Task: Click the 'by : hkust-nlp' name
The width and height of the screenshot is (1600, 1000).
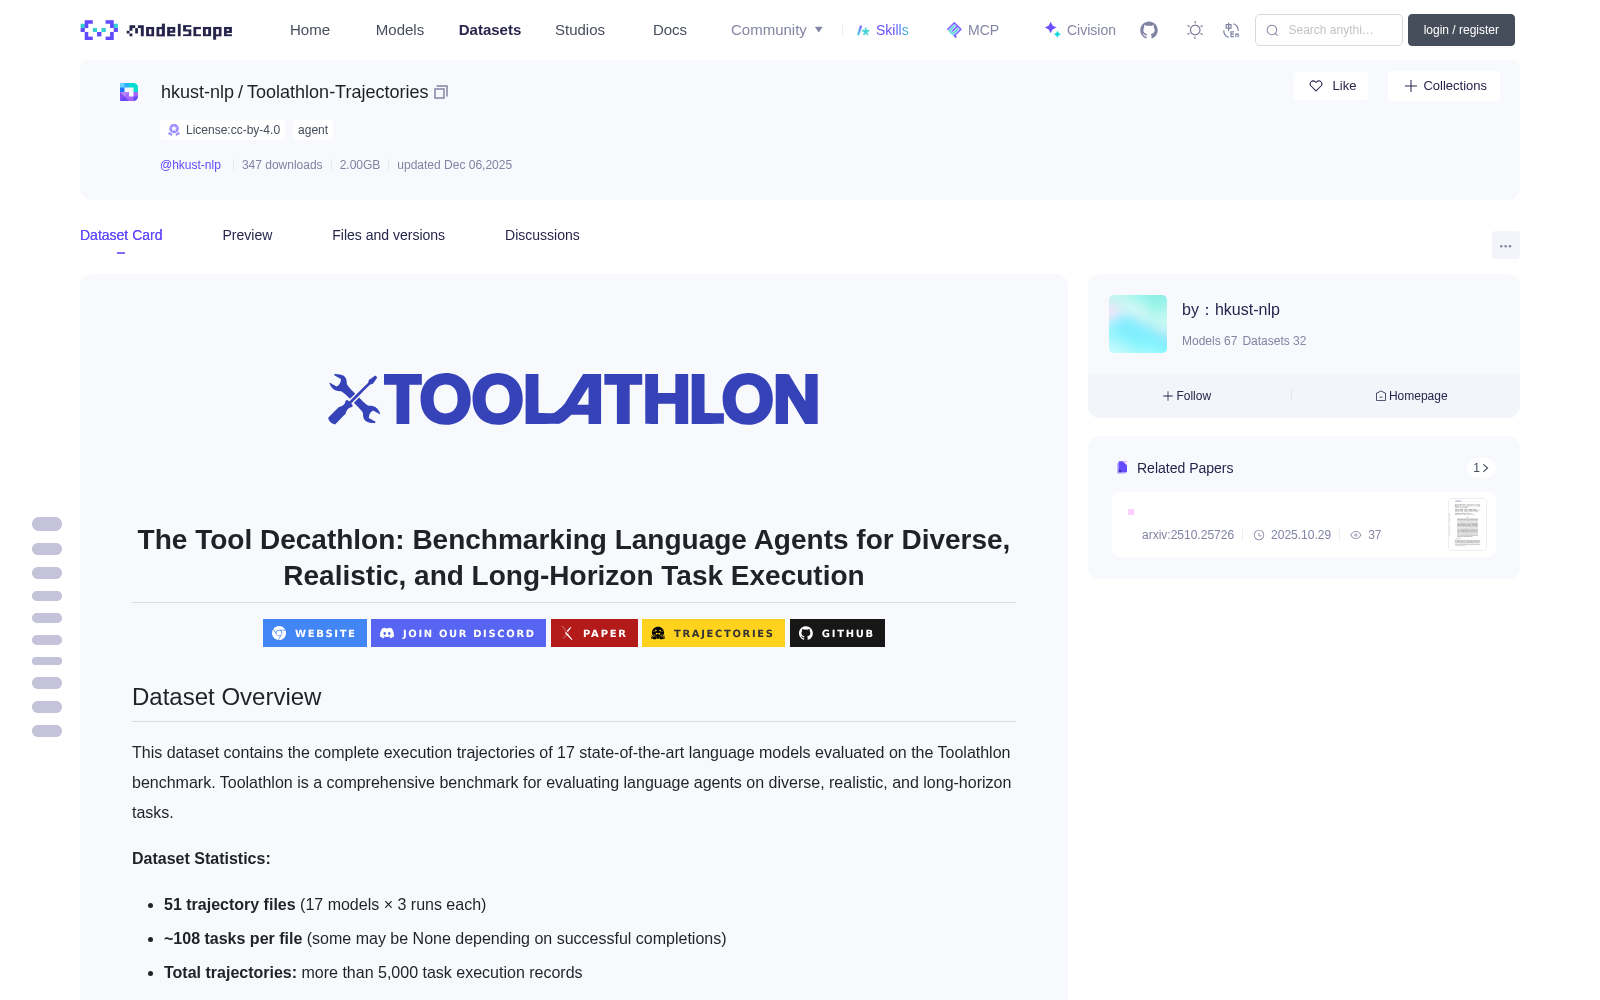Action: click(1231, 310)
